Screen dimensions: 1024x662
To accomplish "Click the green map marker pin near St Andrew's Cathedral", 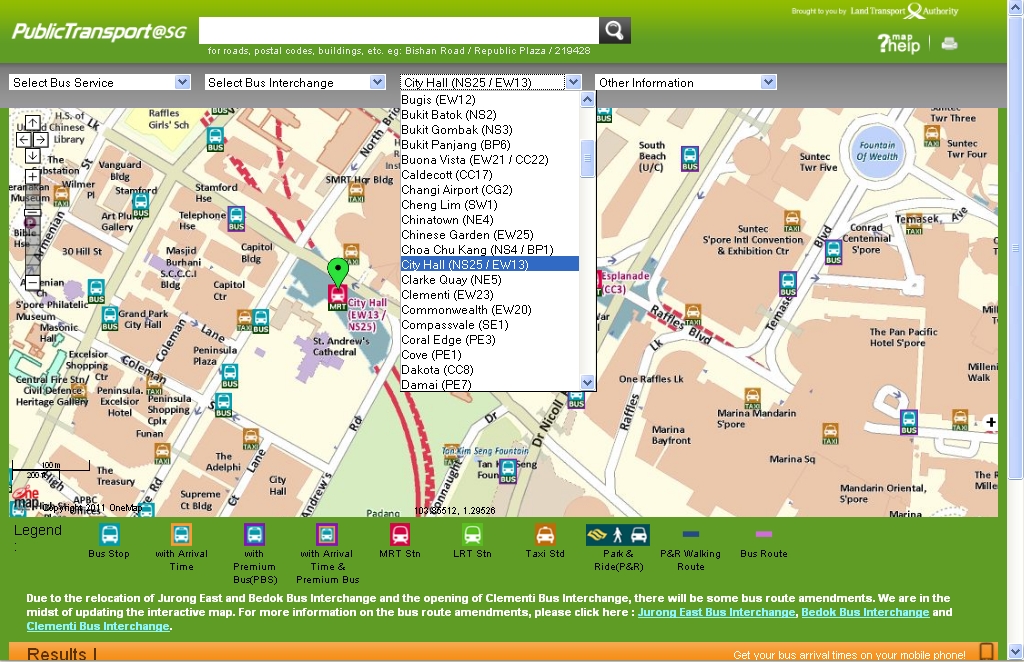I will (338, 269).
